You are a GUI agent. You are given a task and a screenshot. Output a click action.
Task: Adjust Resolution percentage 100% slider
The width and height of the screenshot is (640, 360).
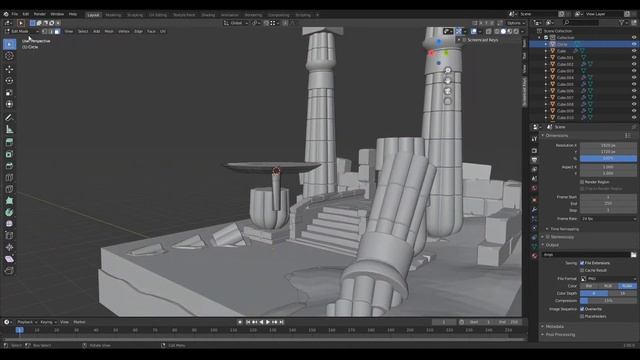[x=608, y=158]
